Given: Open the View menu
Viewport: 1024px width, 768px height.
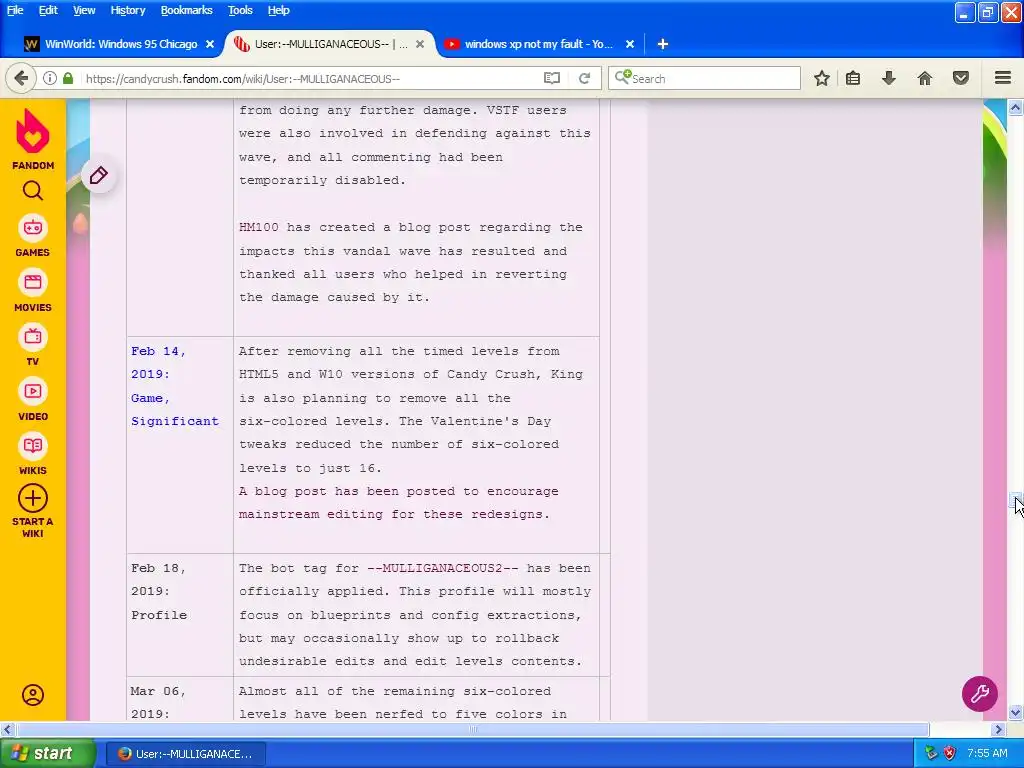Looking at the screenshot, I should (84, 10).
